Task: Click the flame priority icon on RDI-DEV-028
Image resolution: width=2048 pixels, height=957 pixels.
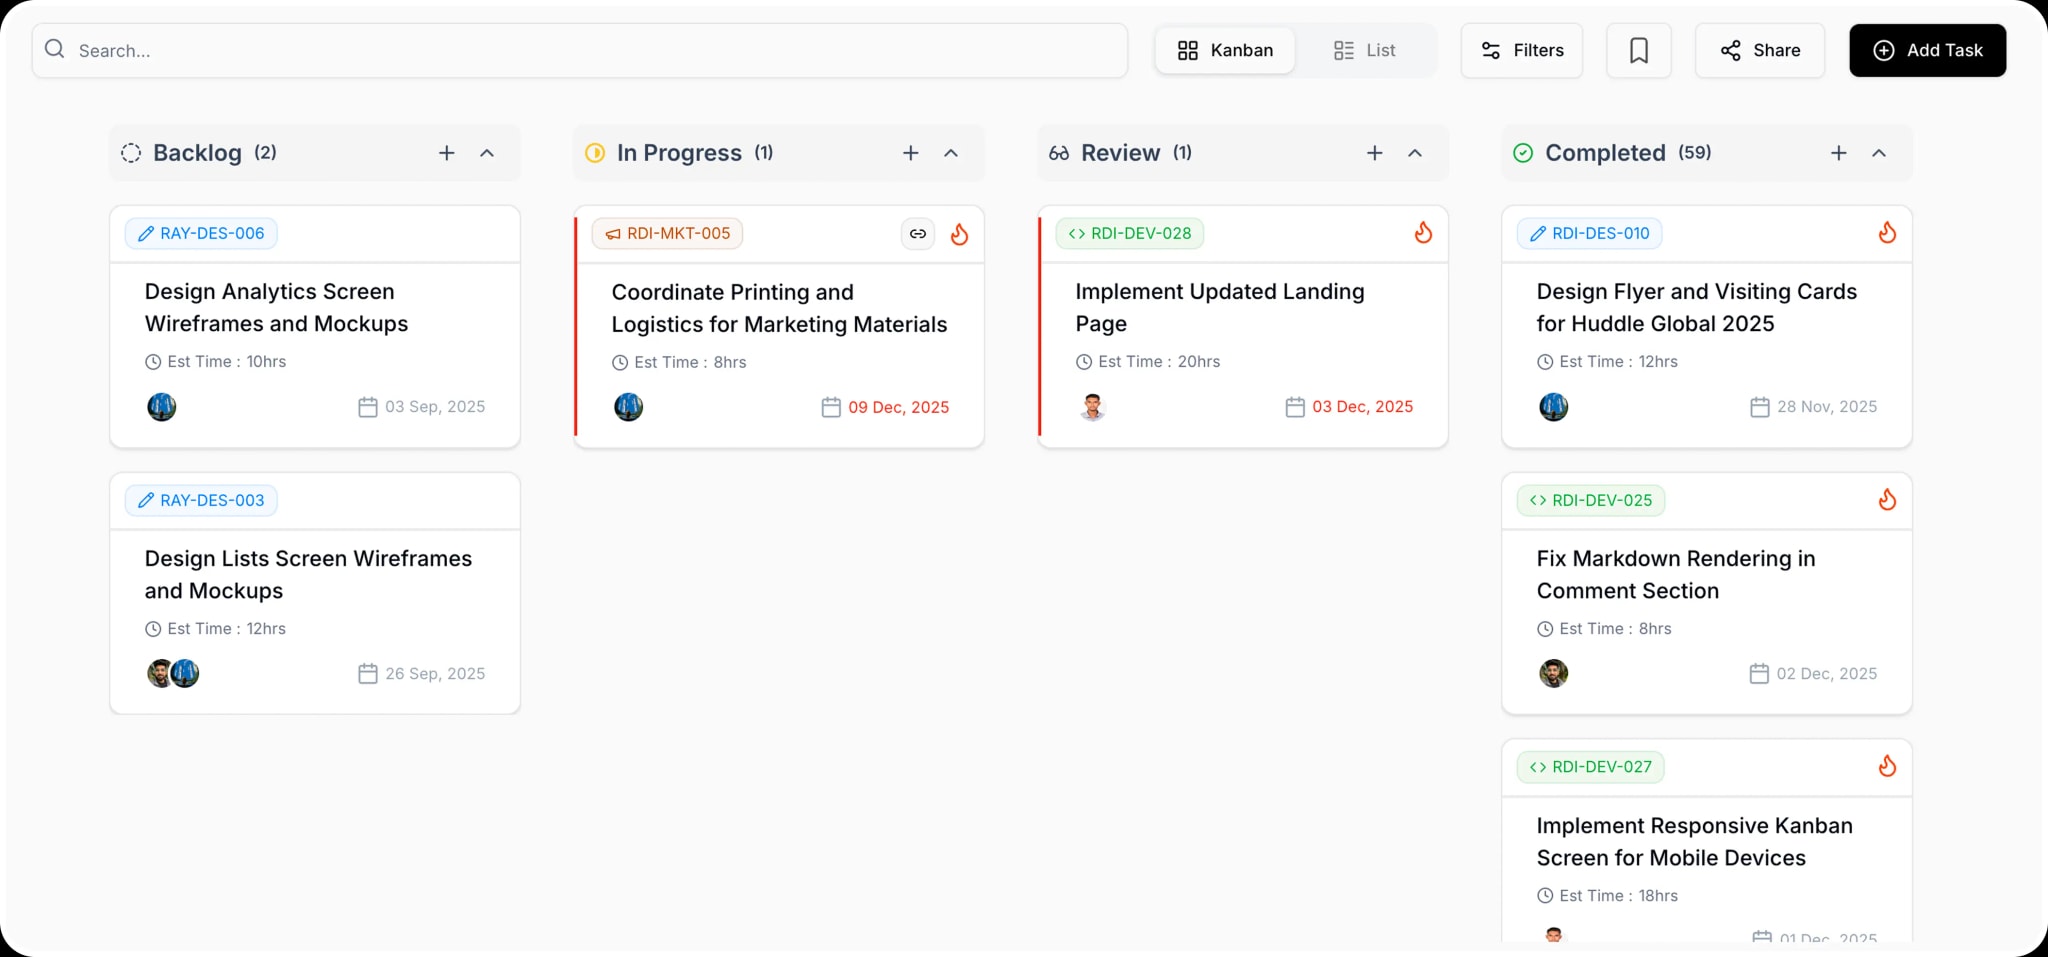Action: (1423, 233)
